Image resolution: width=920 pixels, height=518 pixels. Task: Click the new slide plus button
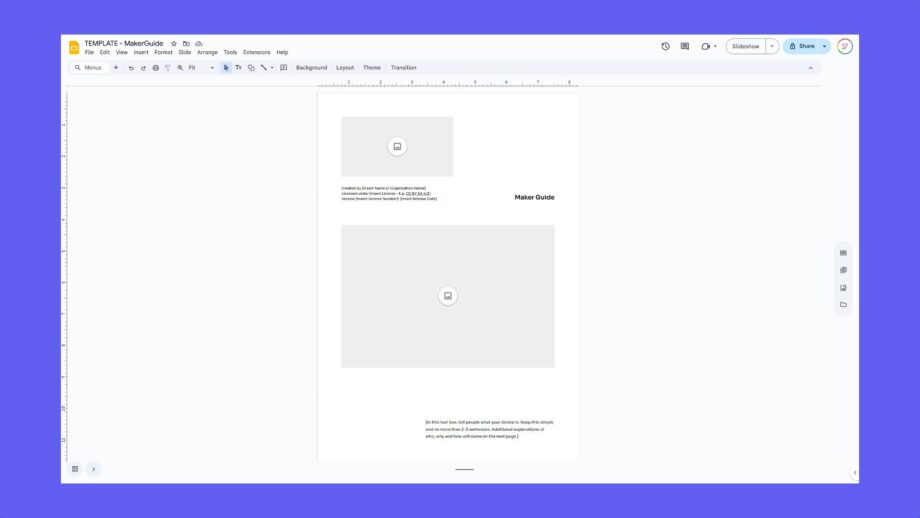click(x=116, y=67)
